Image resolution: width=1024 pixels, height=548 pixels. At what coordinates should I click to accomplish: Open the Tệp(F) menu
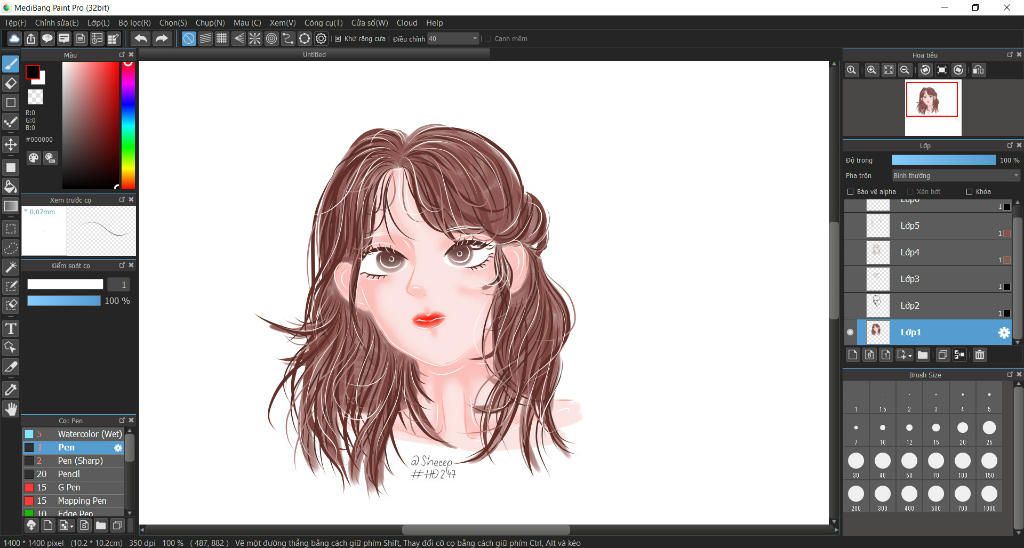(16, 23)
